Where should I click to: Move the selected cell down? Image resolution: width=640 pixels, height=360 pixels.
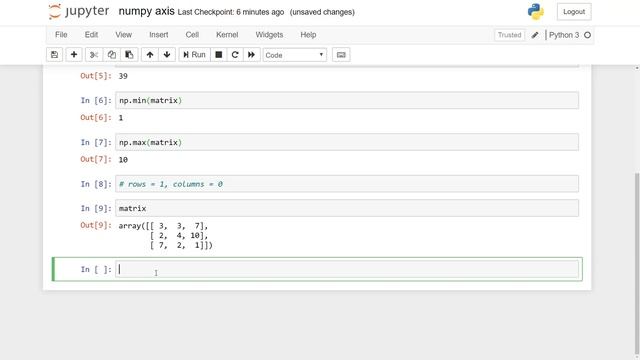click(167, 55)
